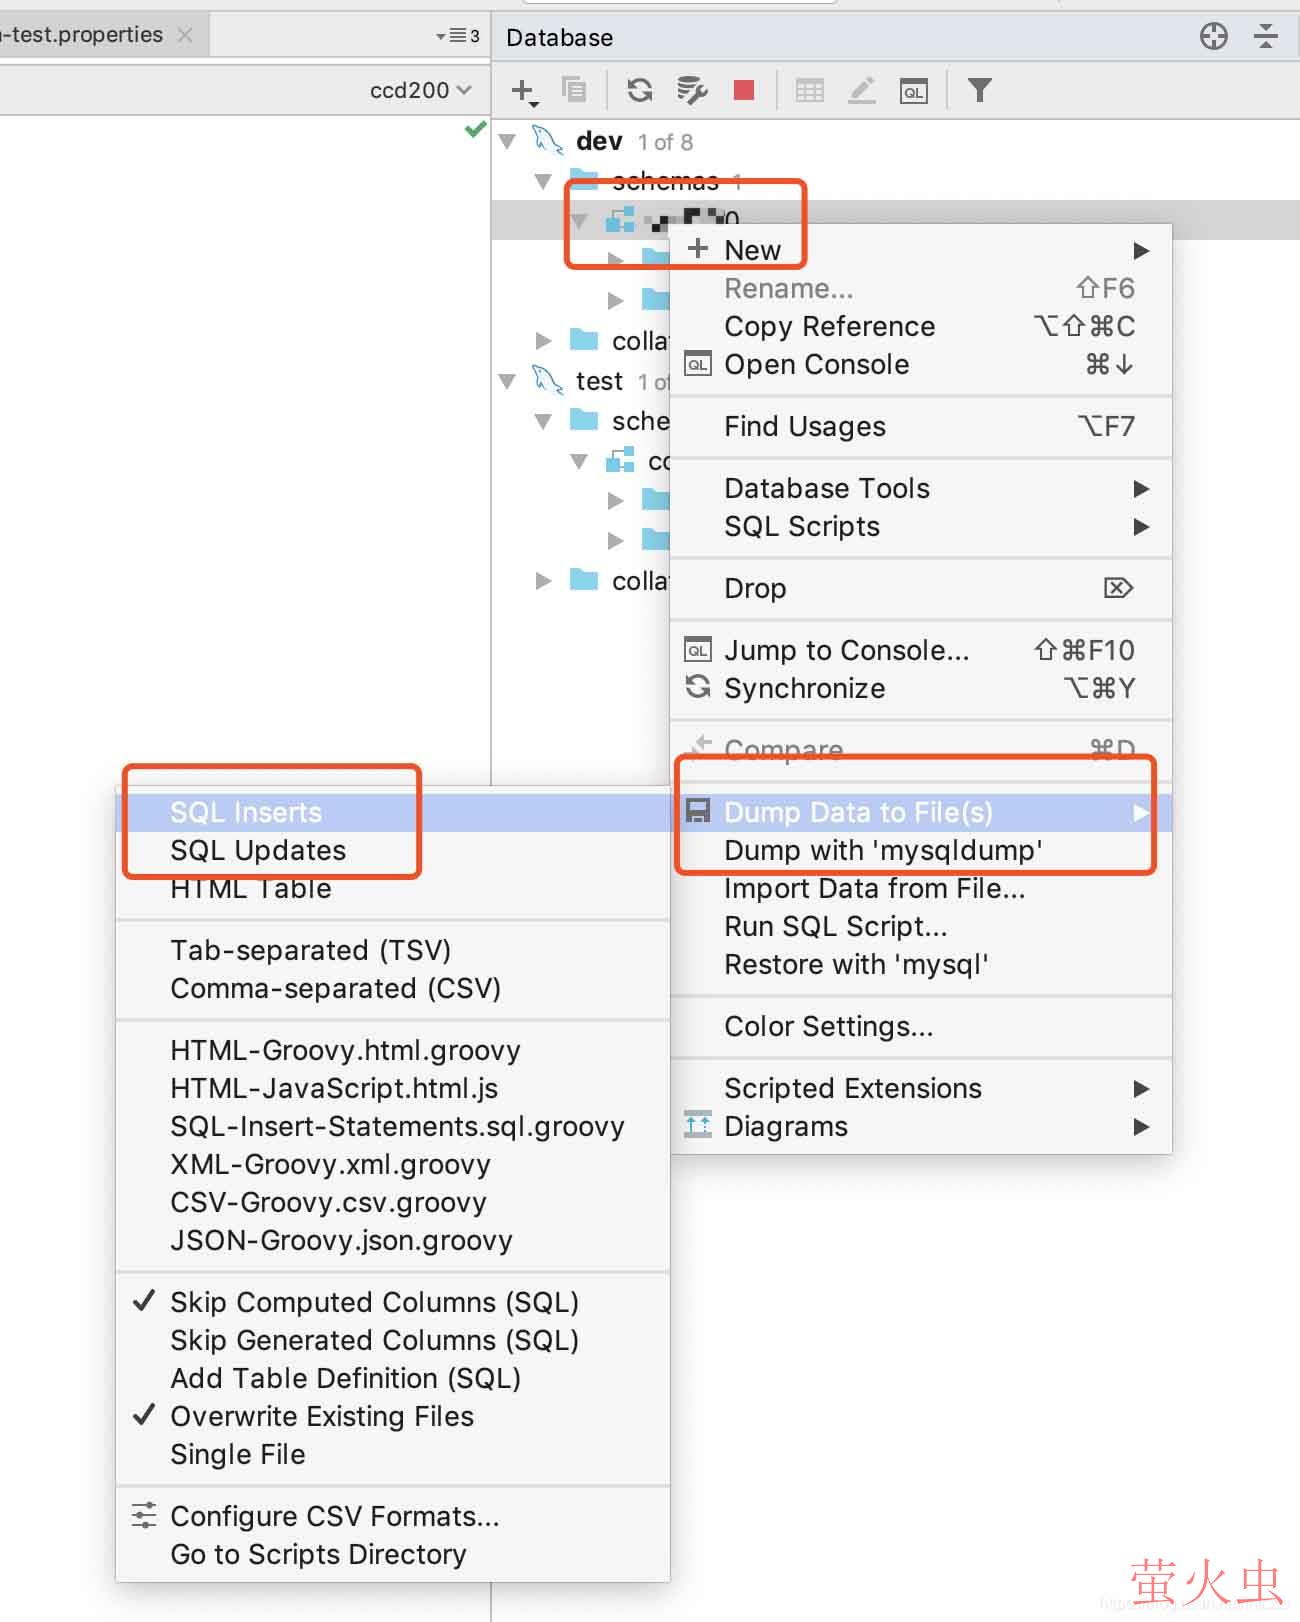1300x1622 pixels.
Task: Select JSON-Groovy.json.groovy extractor
Action: pos(393,1240)
